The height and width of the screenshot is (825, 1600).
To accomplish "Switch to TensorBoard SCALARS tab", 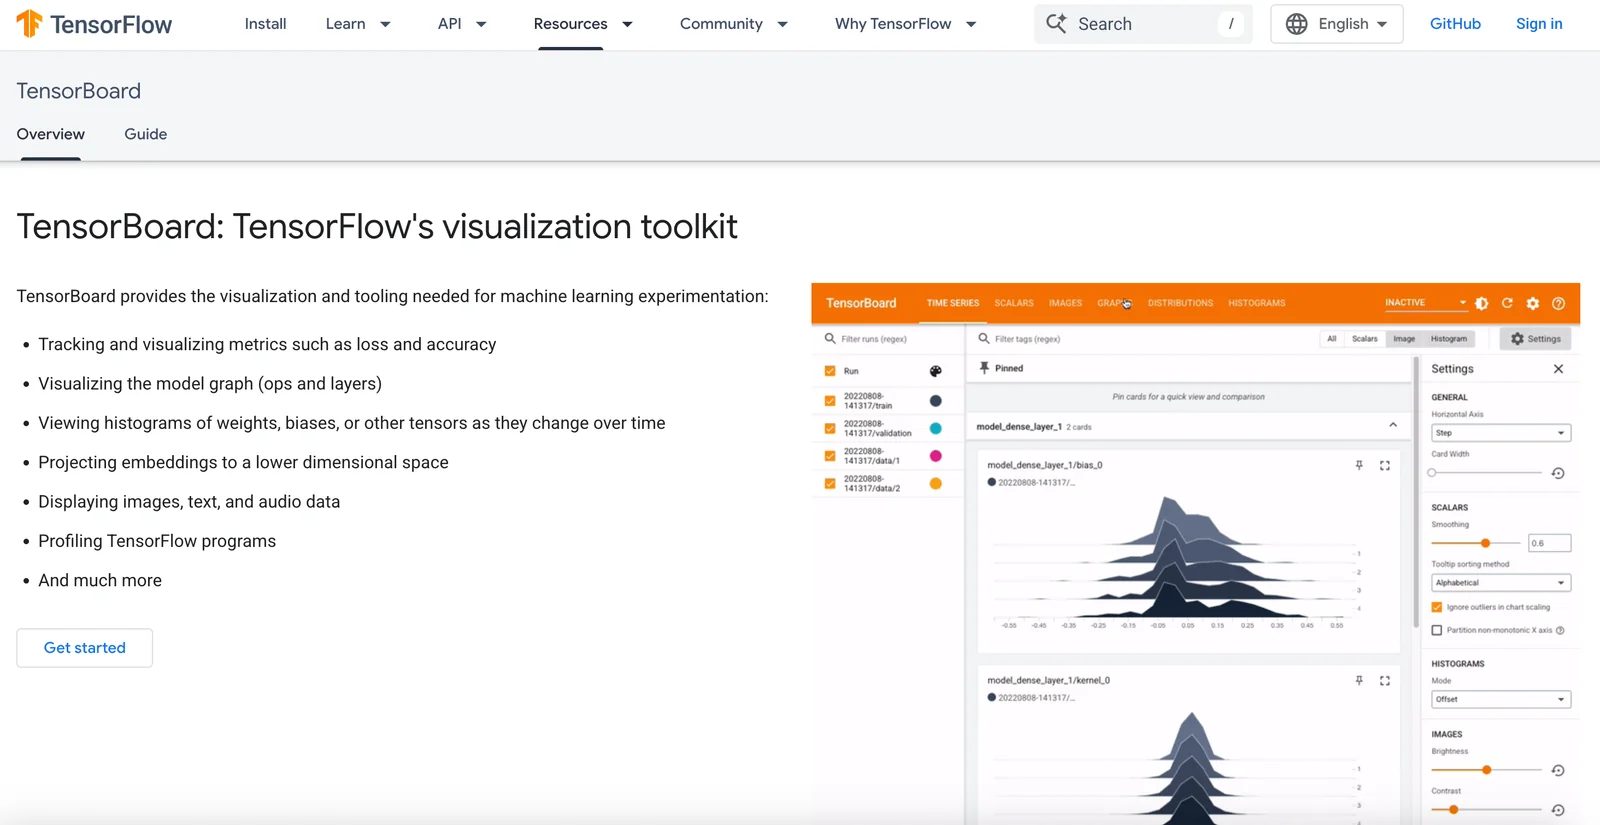I will [1014, 303].
